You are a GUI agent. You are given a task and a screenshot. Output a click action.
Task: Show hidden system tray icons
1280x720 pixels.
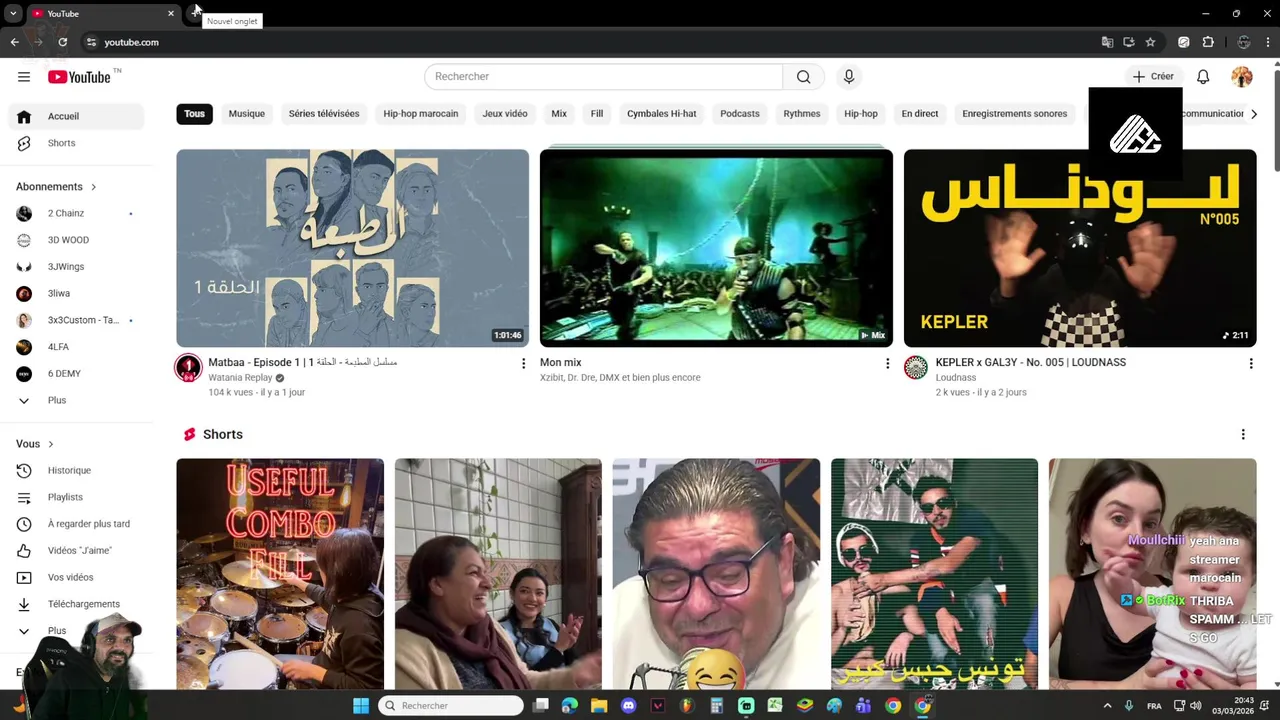coord(1107,706)
